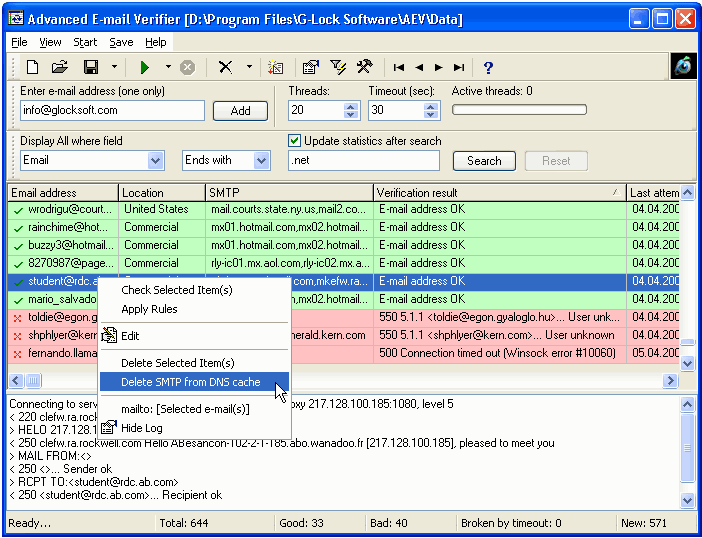
Task: Open the Start menu in menu bar
Action: pyautogui.click(x=85, y=43)
